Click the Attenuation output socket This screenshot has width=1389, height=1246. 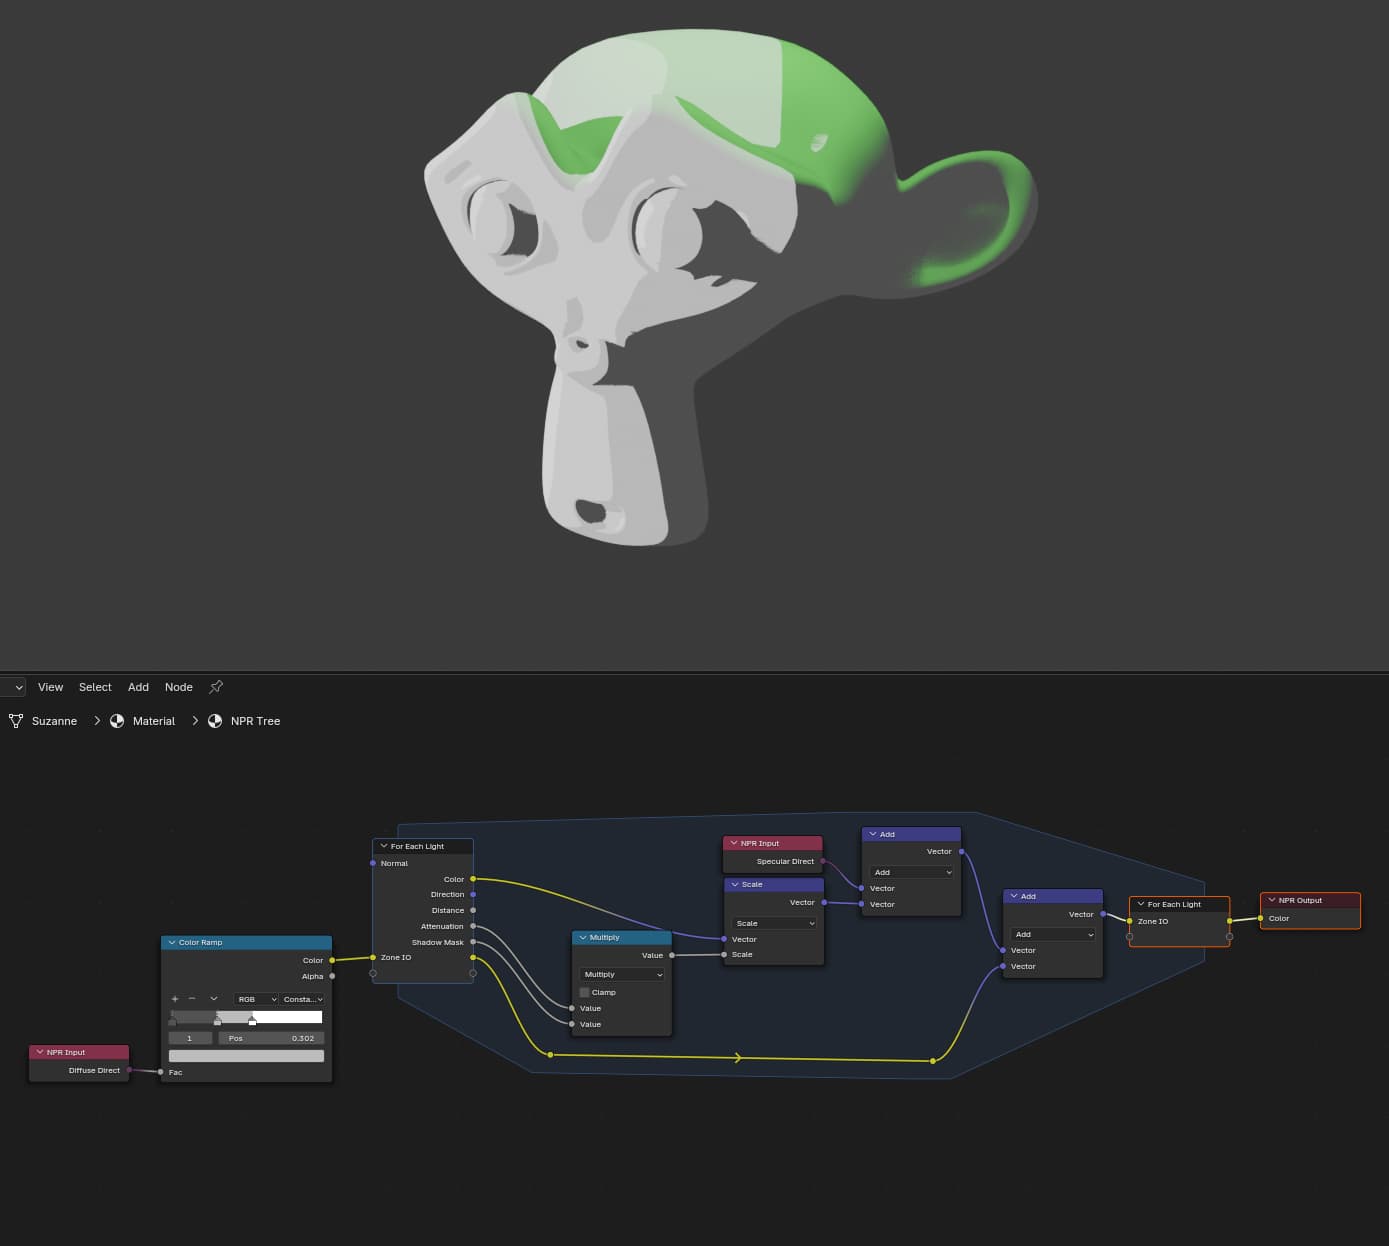tap(473, 926)
